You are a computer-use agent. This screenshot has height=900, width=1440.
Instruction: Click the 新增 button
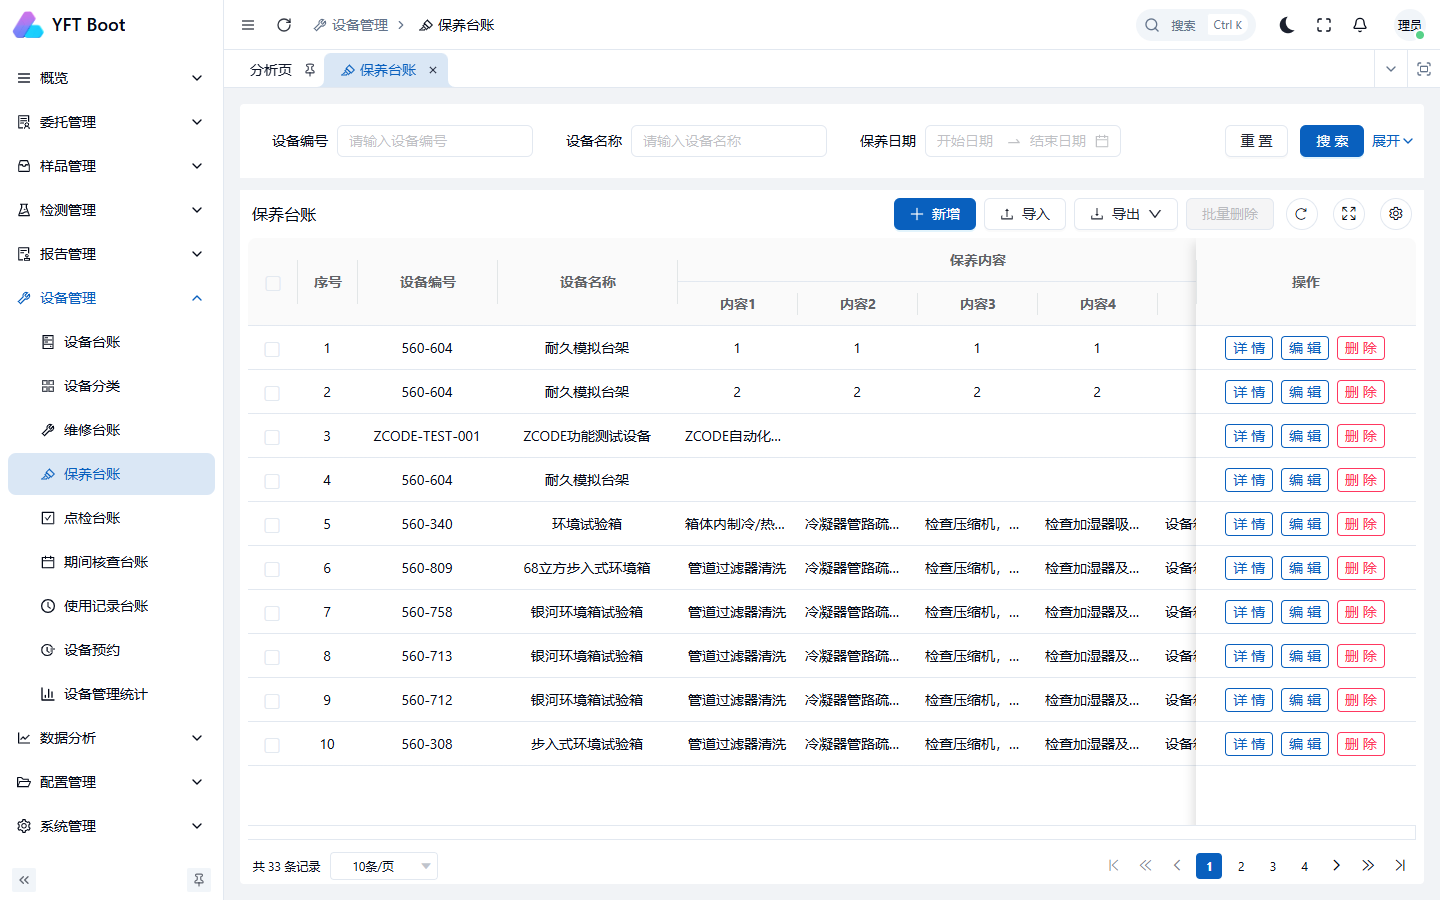[935, 214]
